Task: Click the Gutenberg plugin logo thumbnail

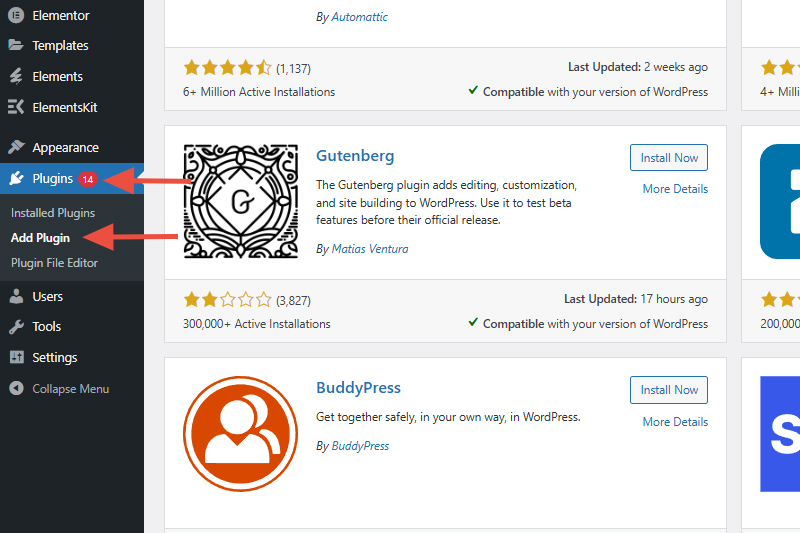Action: (x=241, y=201)
